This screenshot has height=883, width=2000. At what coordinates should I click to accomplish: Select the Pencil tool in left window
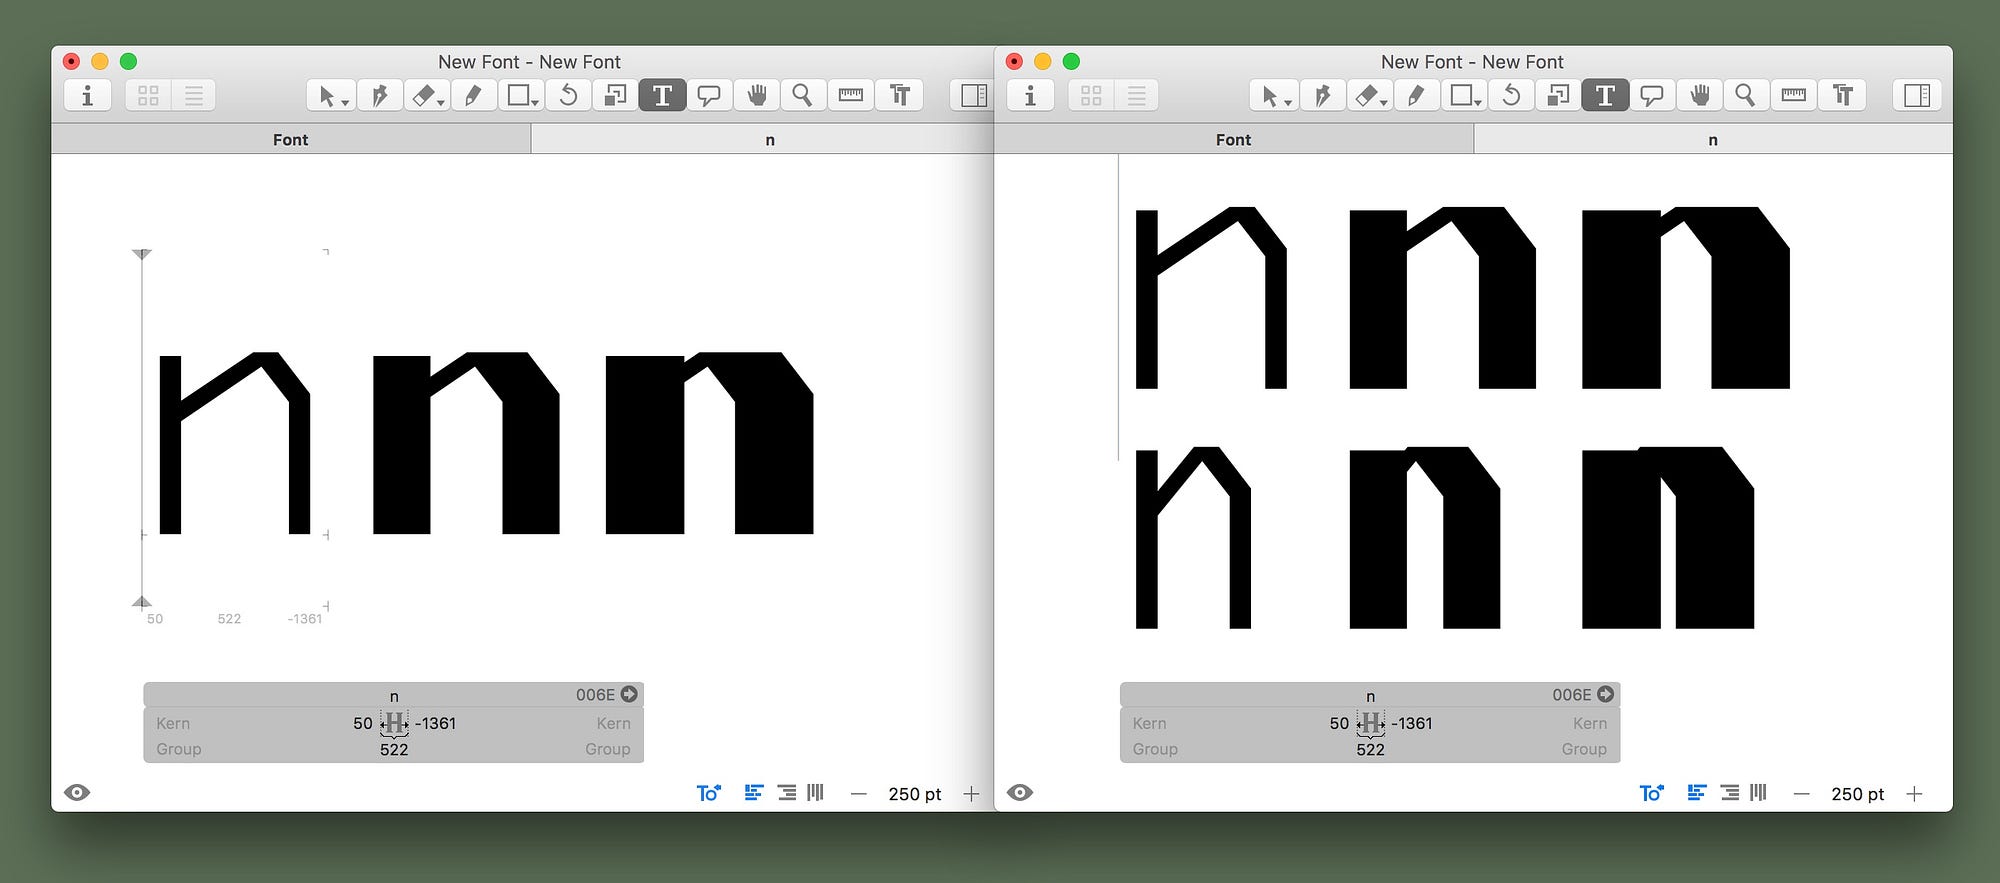coord(474,95)
